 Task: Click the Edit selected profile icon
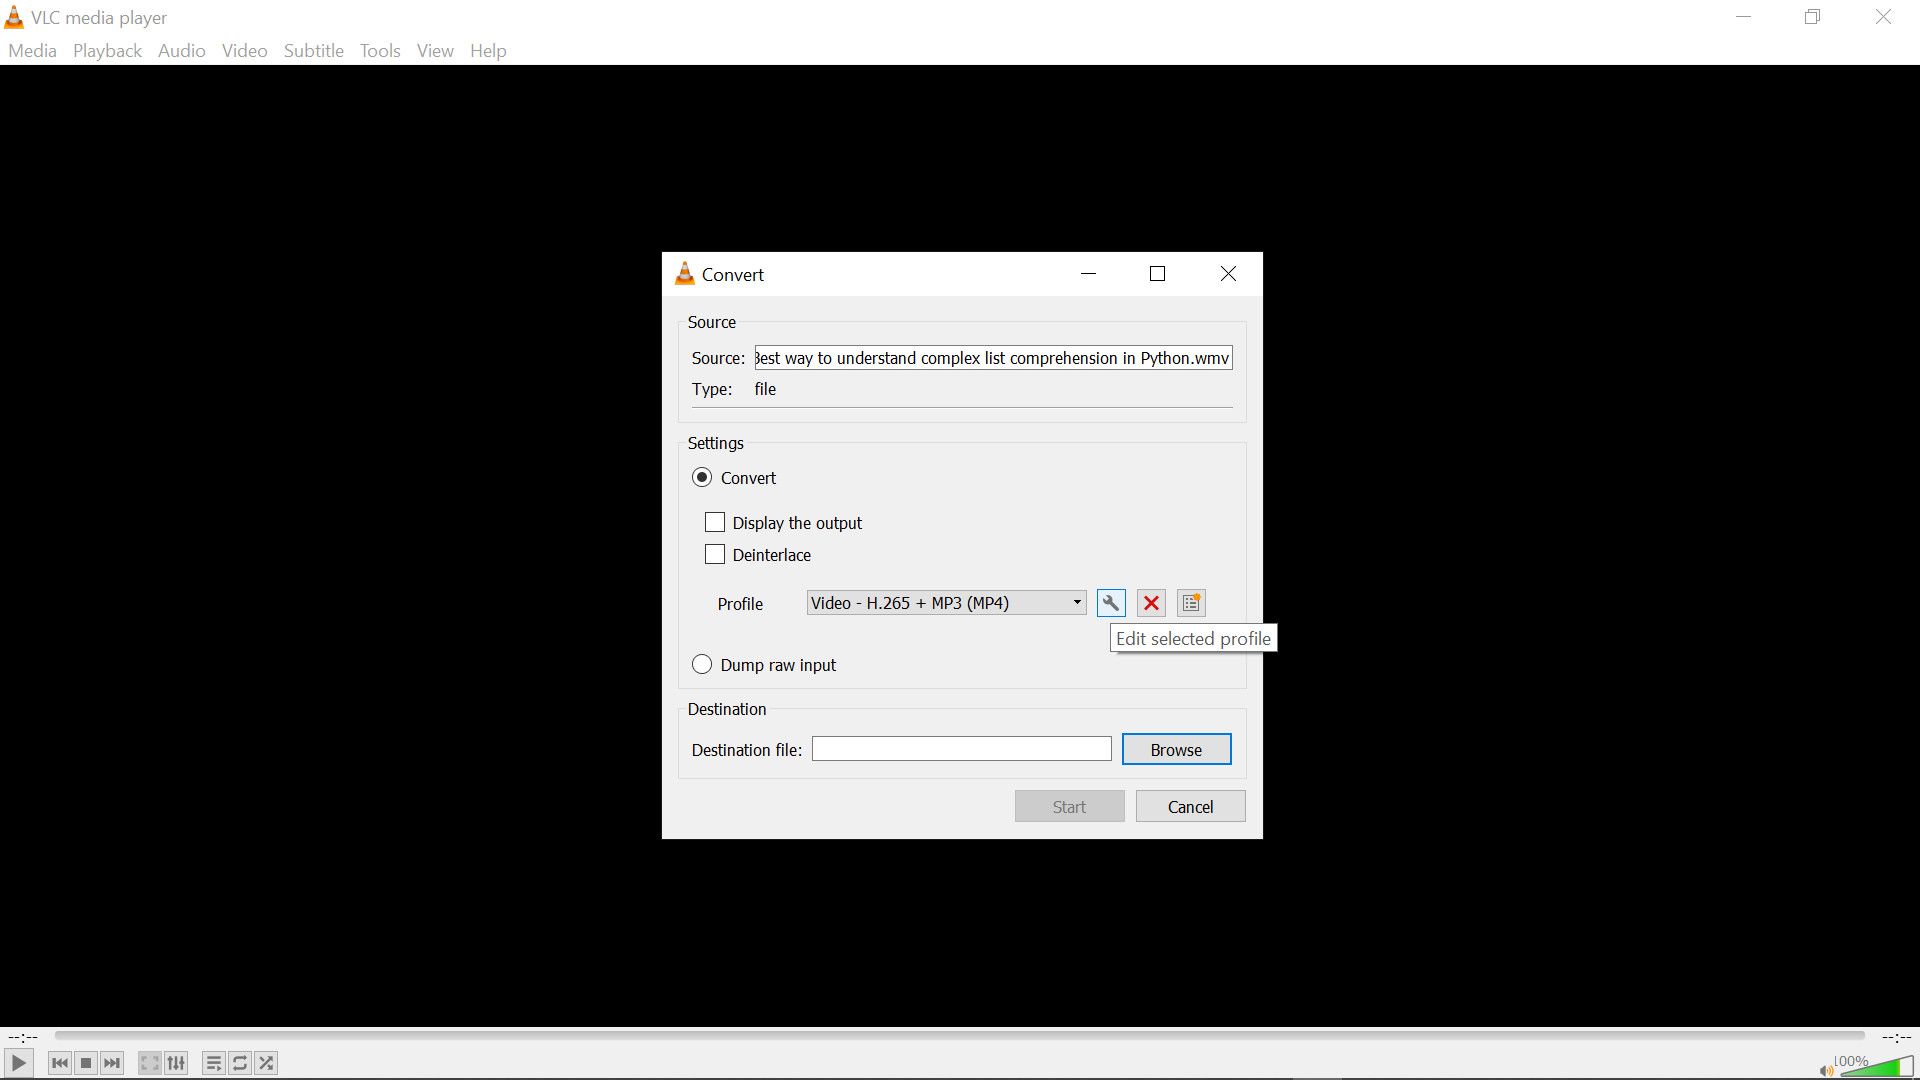pos(1110,603)
